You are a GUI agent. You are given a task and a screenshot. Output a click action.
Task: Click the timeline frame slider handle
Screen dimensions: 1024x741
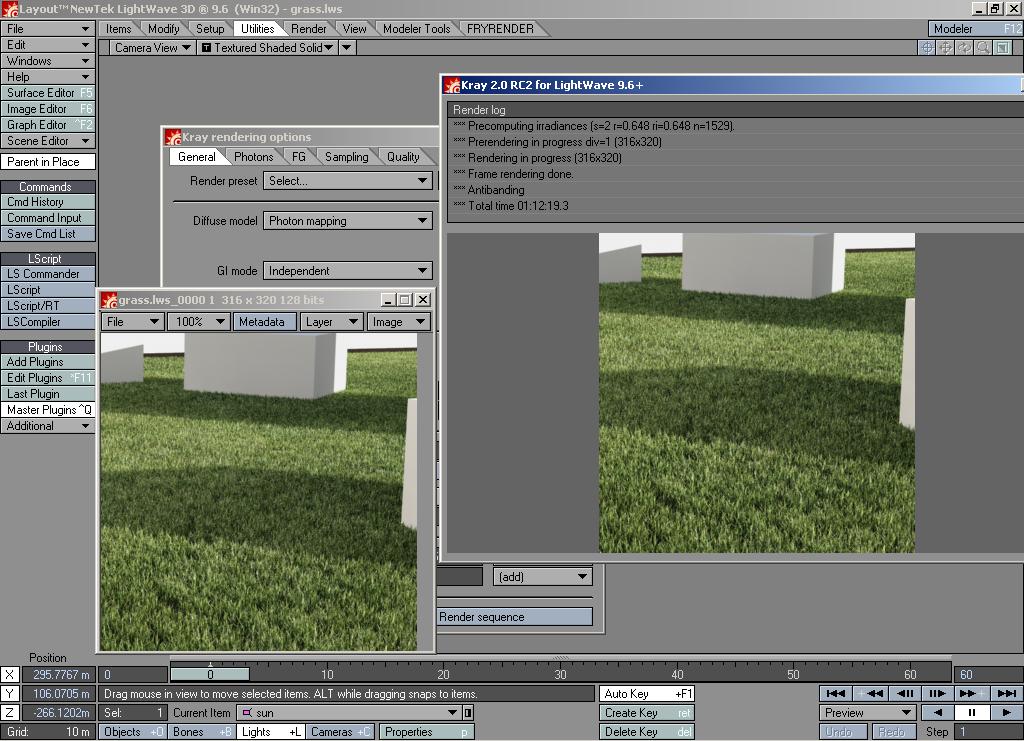click(x=210, y=675)
